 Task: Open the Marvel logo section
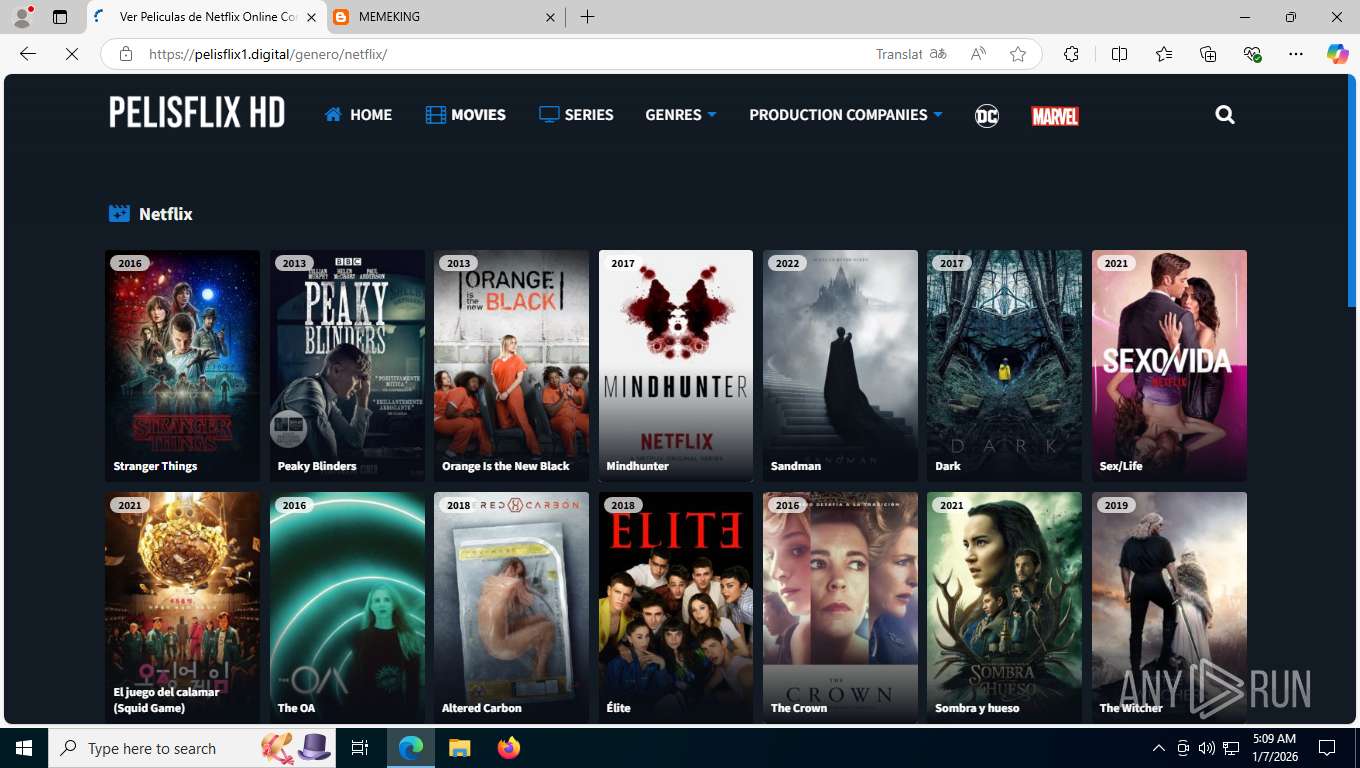(x=1055, y=116)
